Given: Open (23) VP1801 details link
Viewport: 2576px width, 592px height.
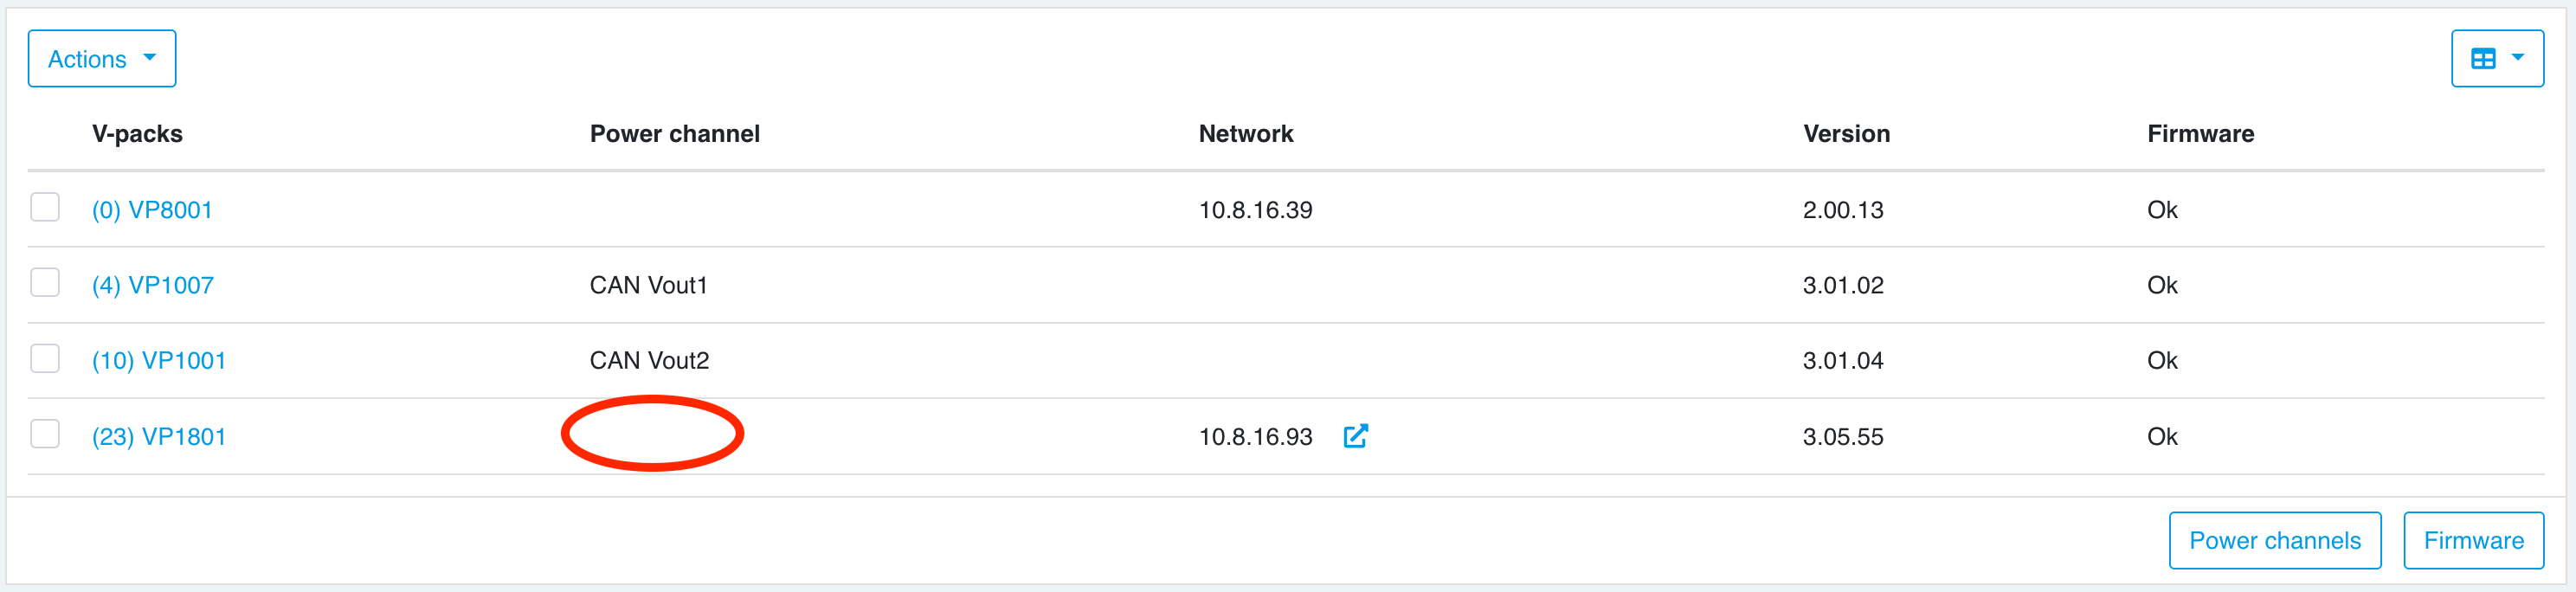Looking at the screenshot, I should (x=159, y=437).
